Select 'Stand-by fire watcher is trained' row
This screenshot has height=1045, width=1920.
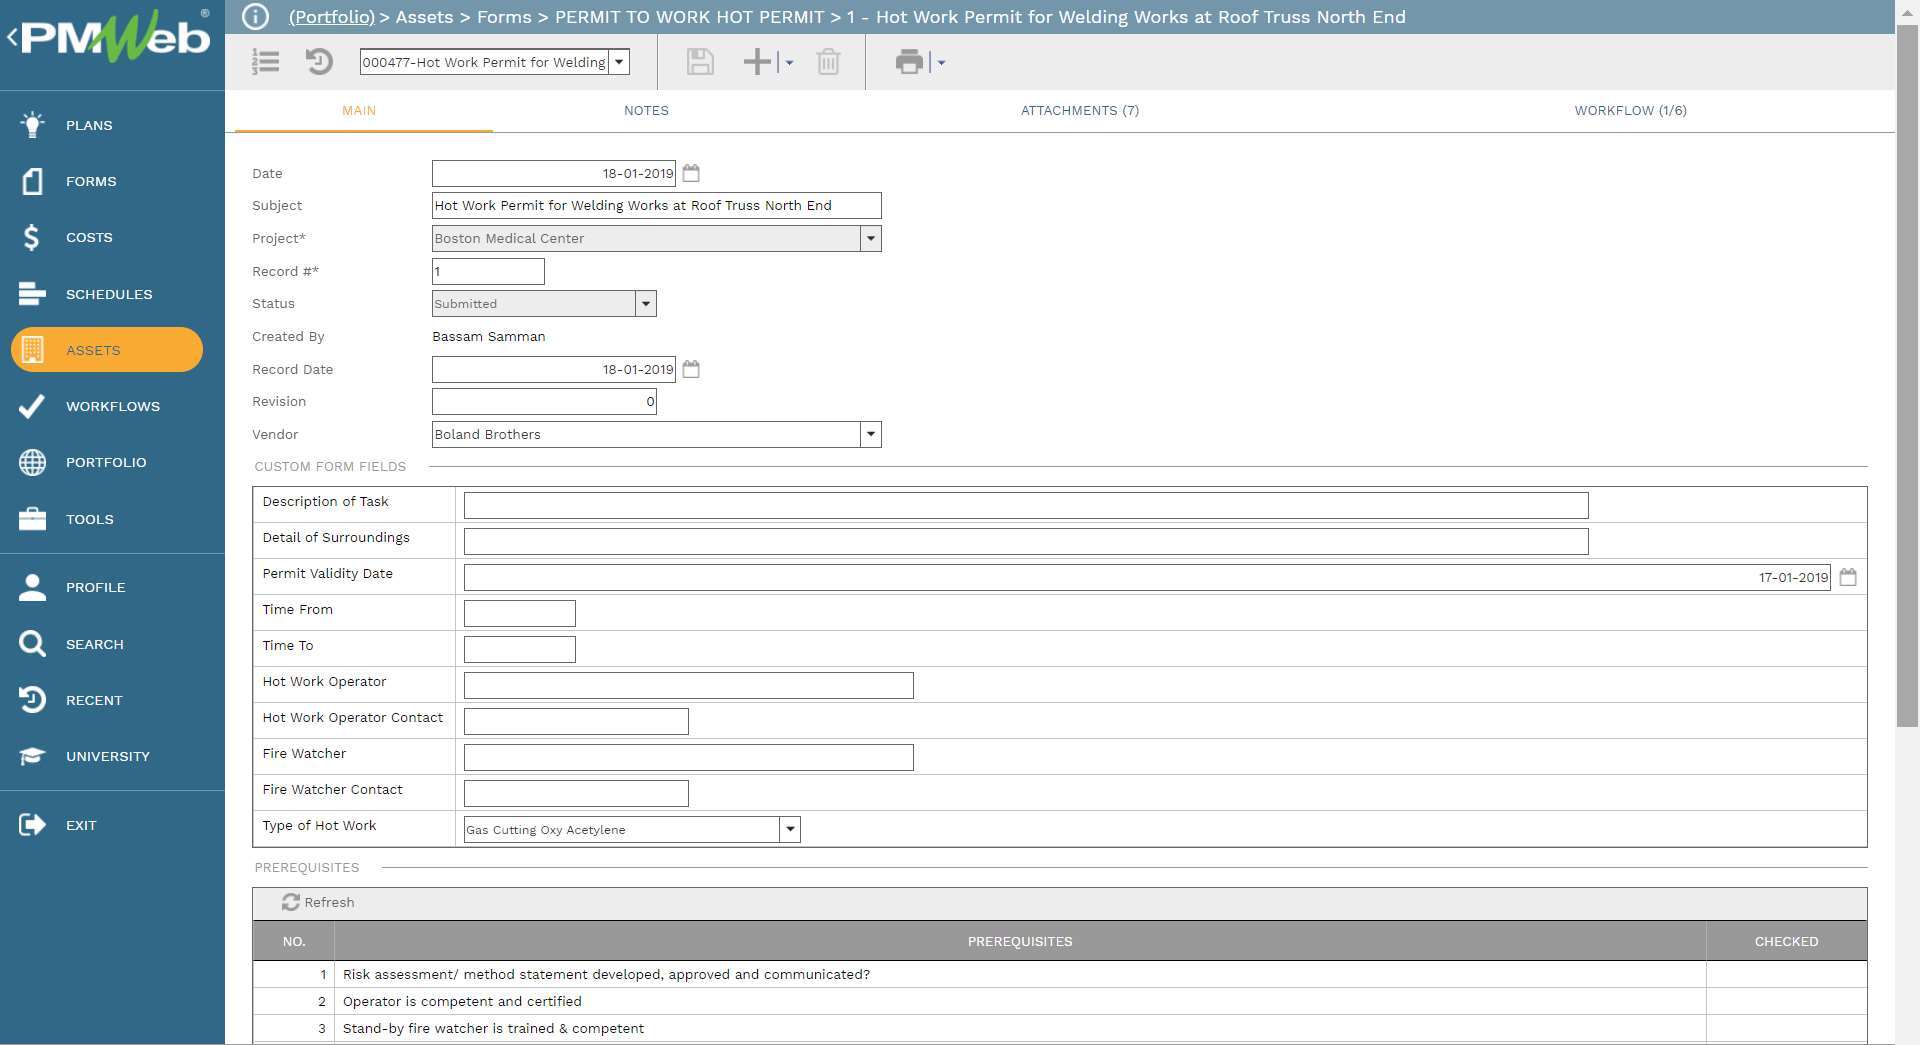pyautogui.click(x=1060, y=1028)
